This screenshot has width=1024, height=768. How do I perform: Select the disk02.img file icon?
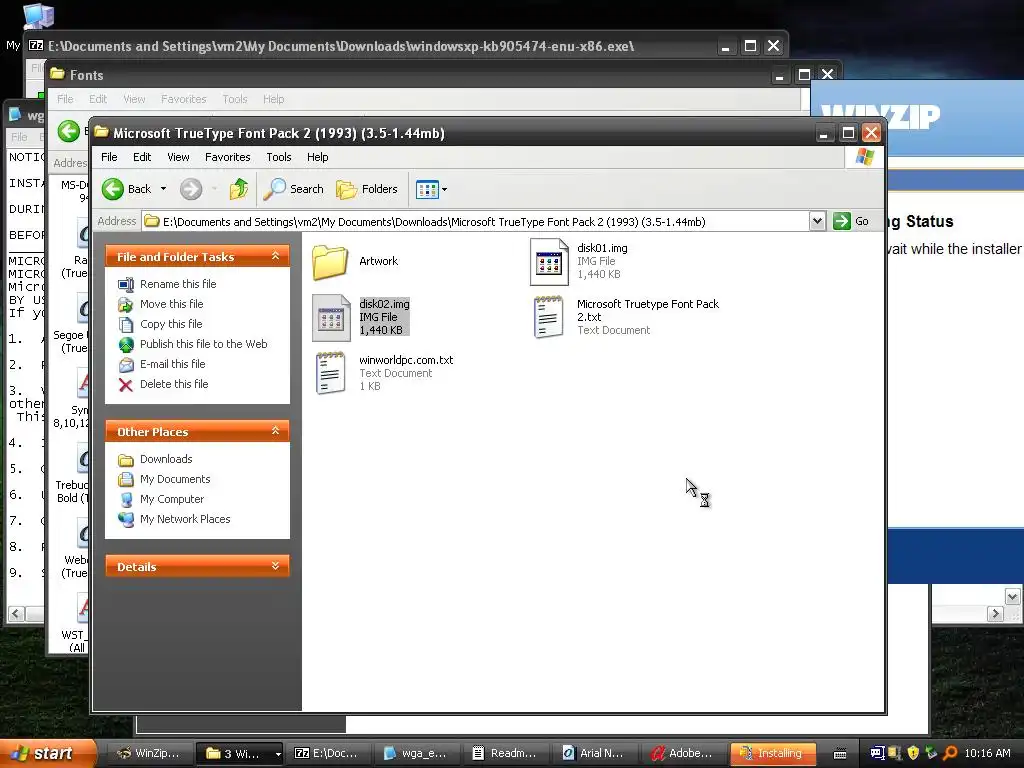coord(331,318)
